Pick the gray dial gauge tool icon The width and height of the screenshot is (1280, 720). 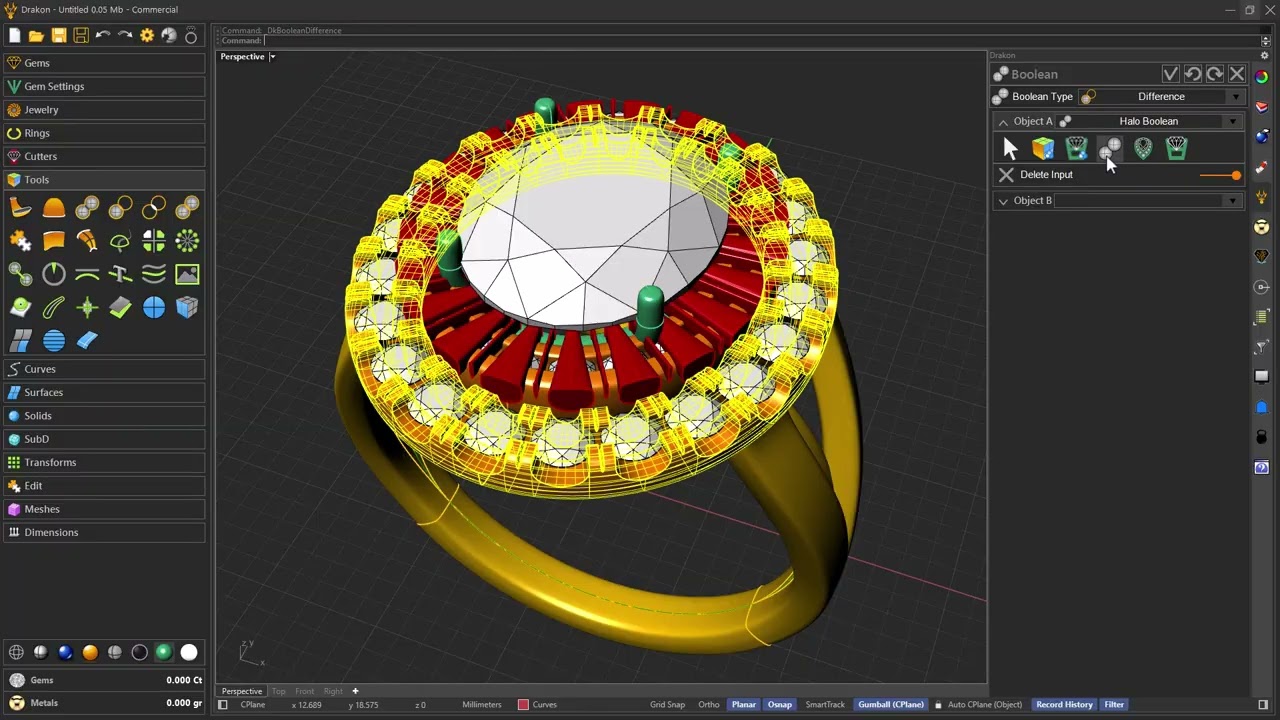coord(54,274)
